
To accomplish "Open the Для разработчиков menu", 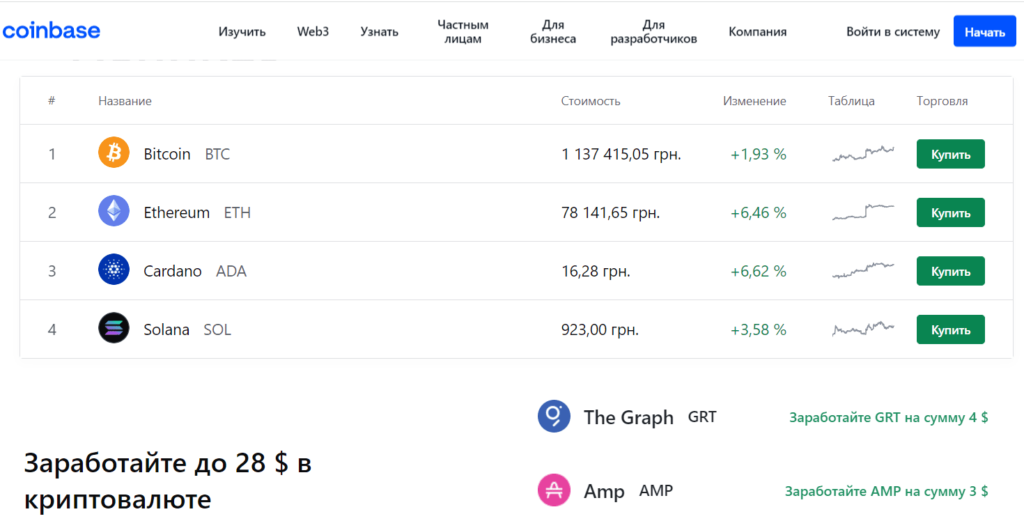I will click(654, 32).
